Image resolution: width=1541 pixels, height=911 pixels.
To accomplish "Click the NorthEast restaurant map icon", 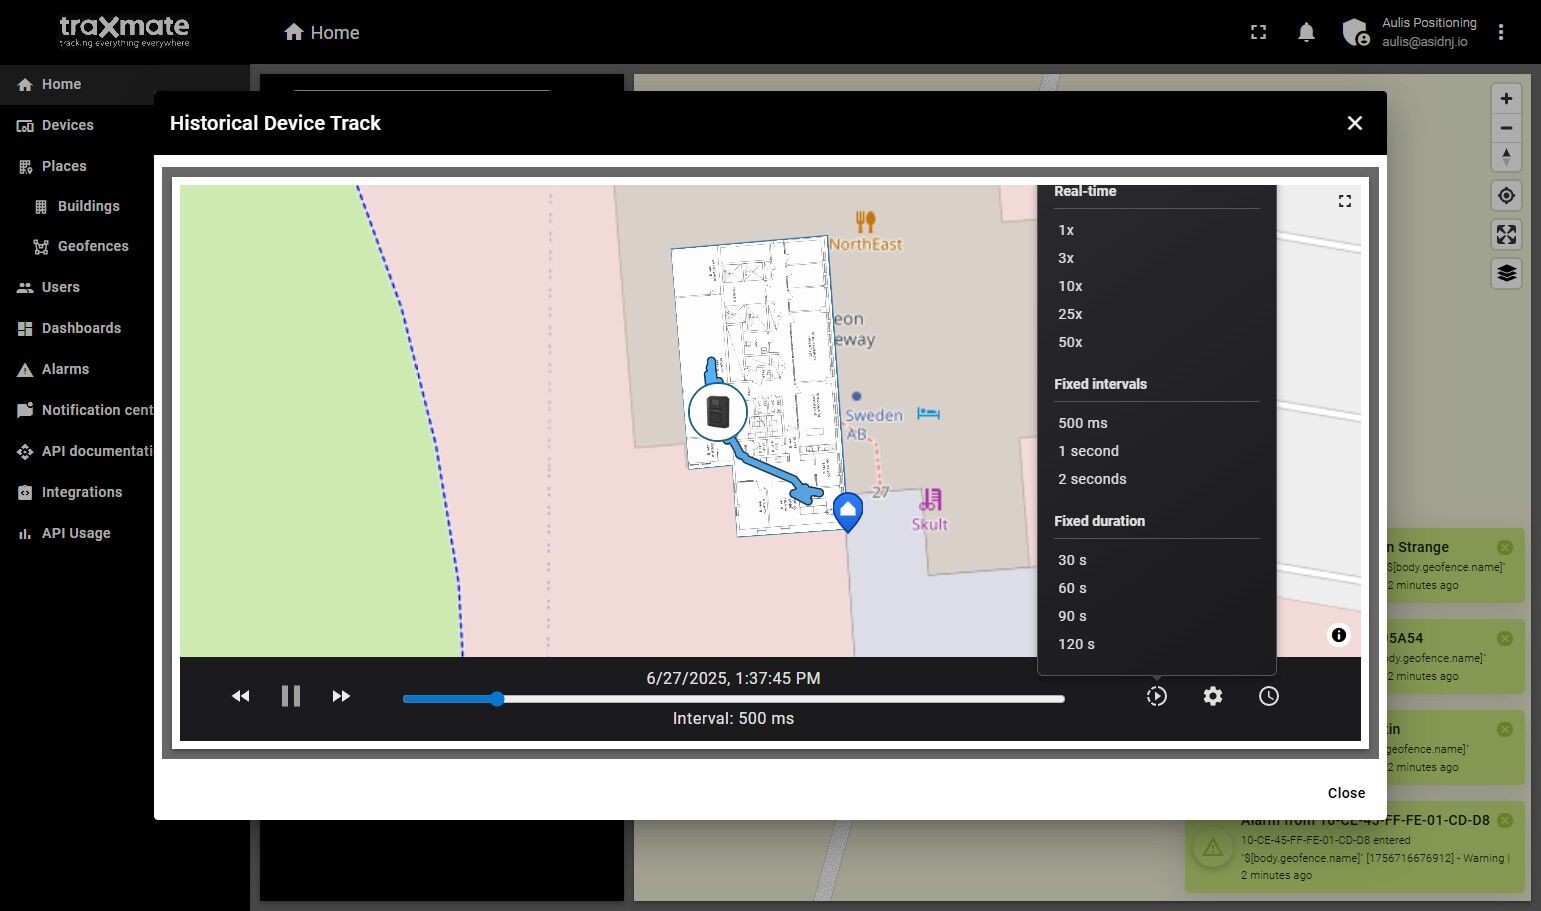I will pyautogui.click(x=865, y=221).
